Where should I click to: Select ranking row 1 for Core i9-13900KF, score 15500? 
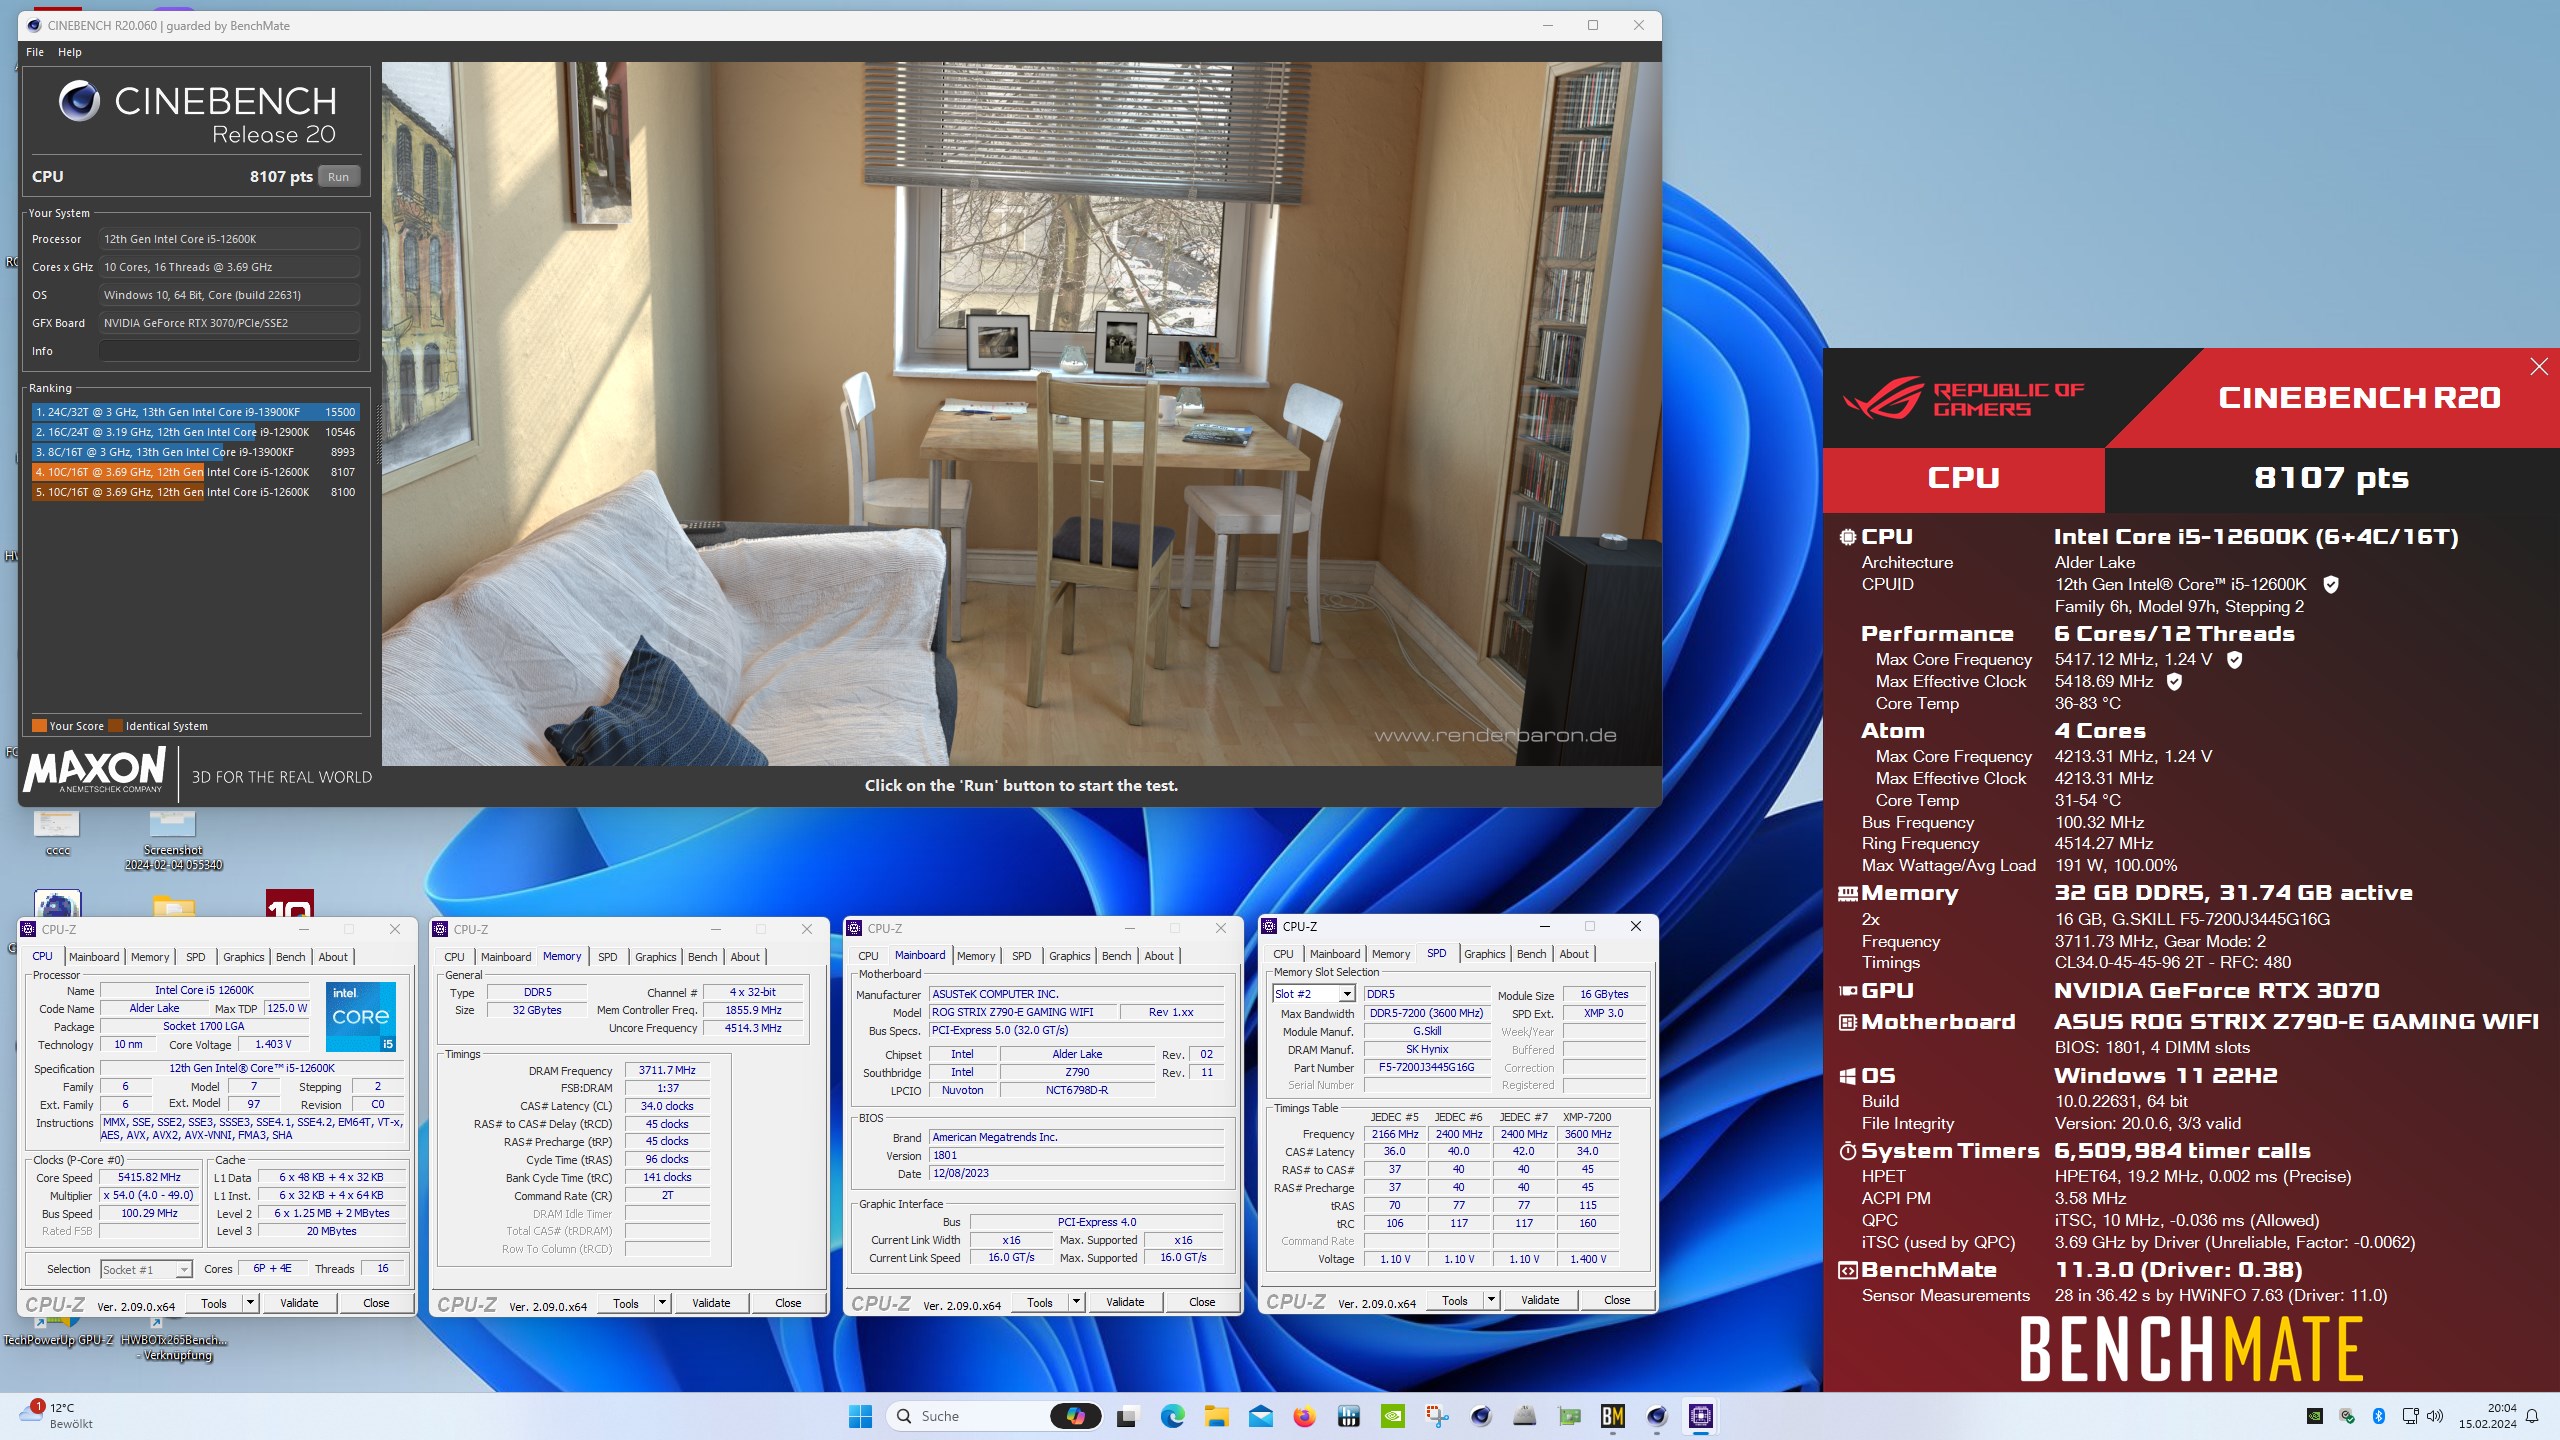[194, 412]
